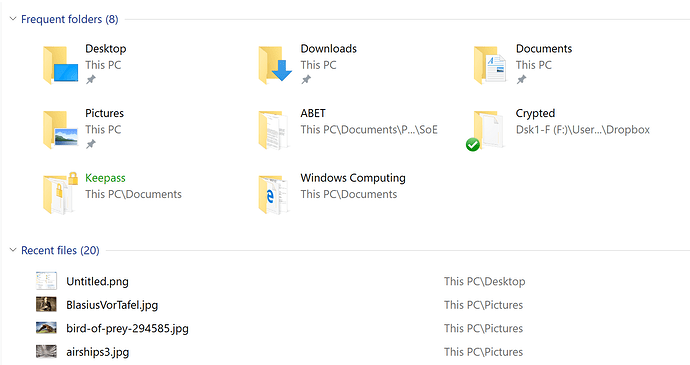The width and height of the screenshot is (690, 365).
Task: Select bird-of-prey-294585.jpg file thumbnail
Action: (46, 328)
